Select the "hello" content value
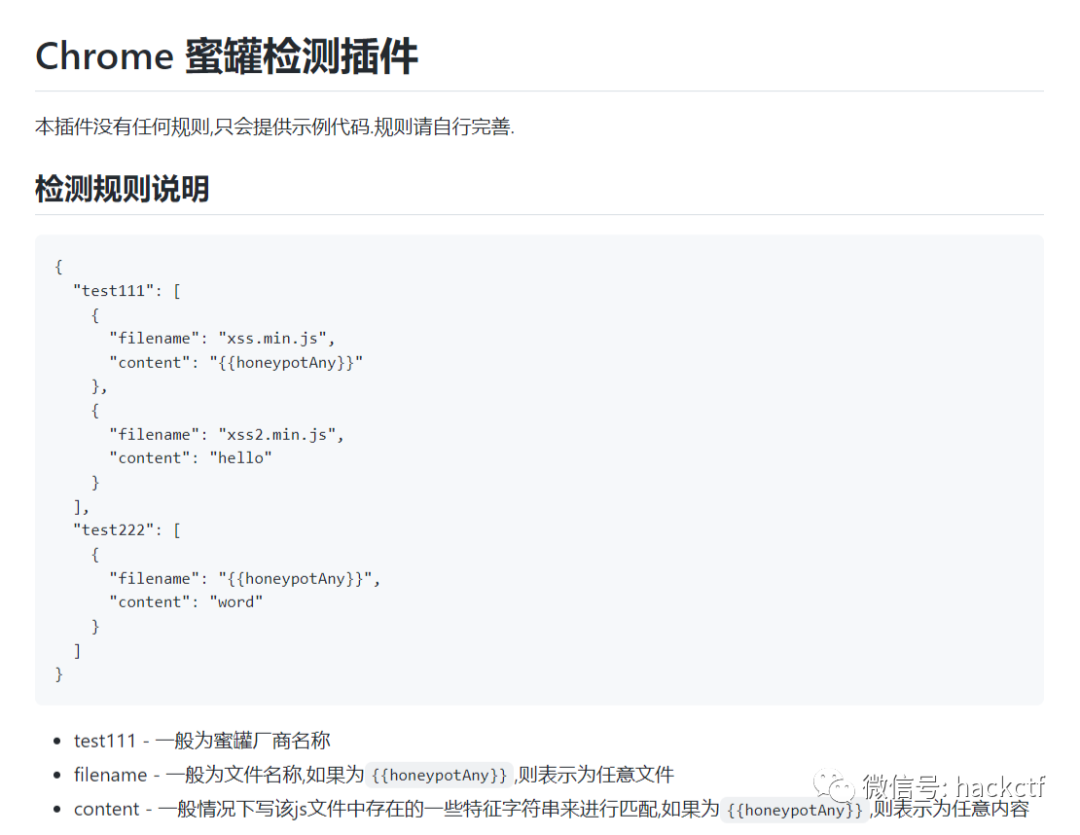Viewport: 1080px width, 835px height. pyautogui.click(x=240, y=458)
